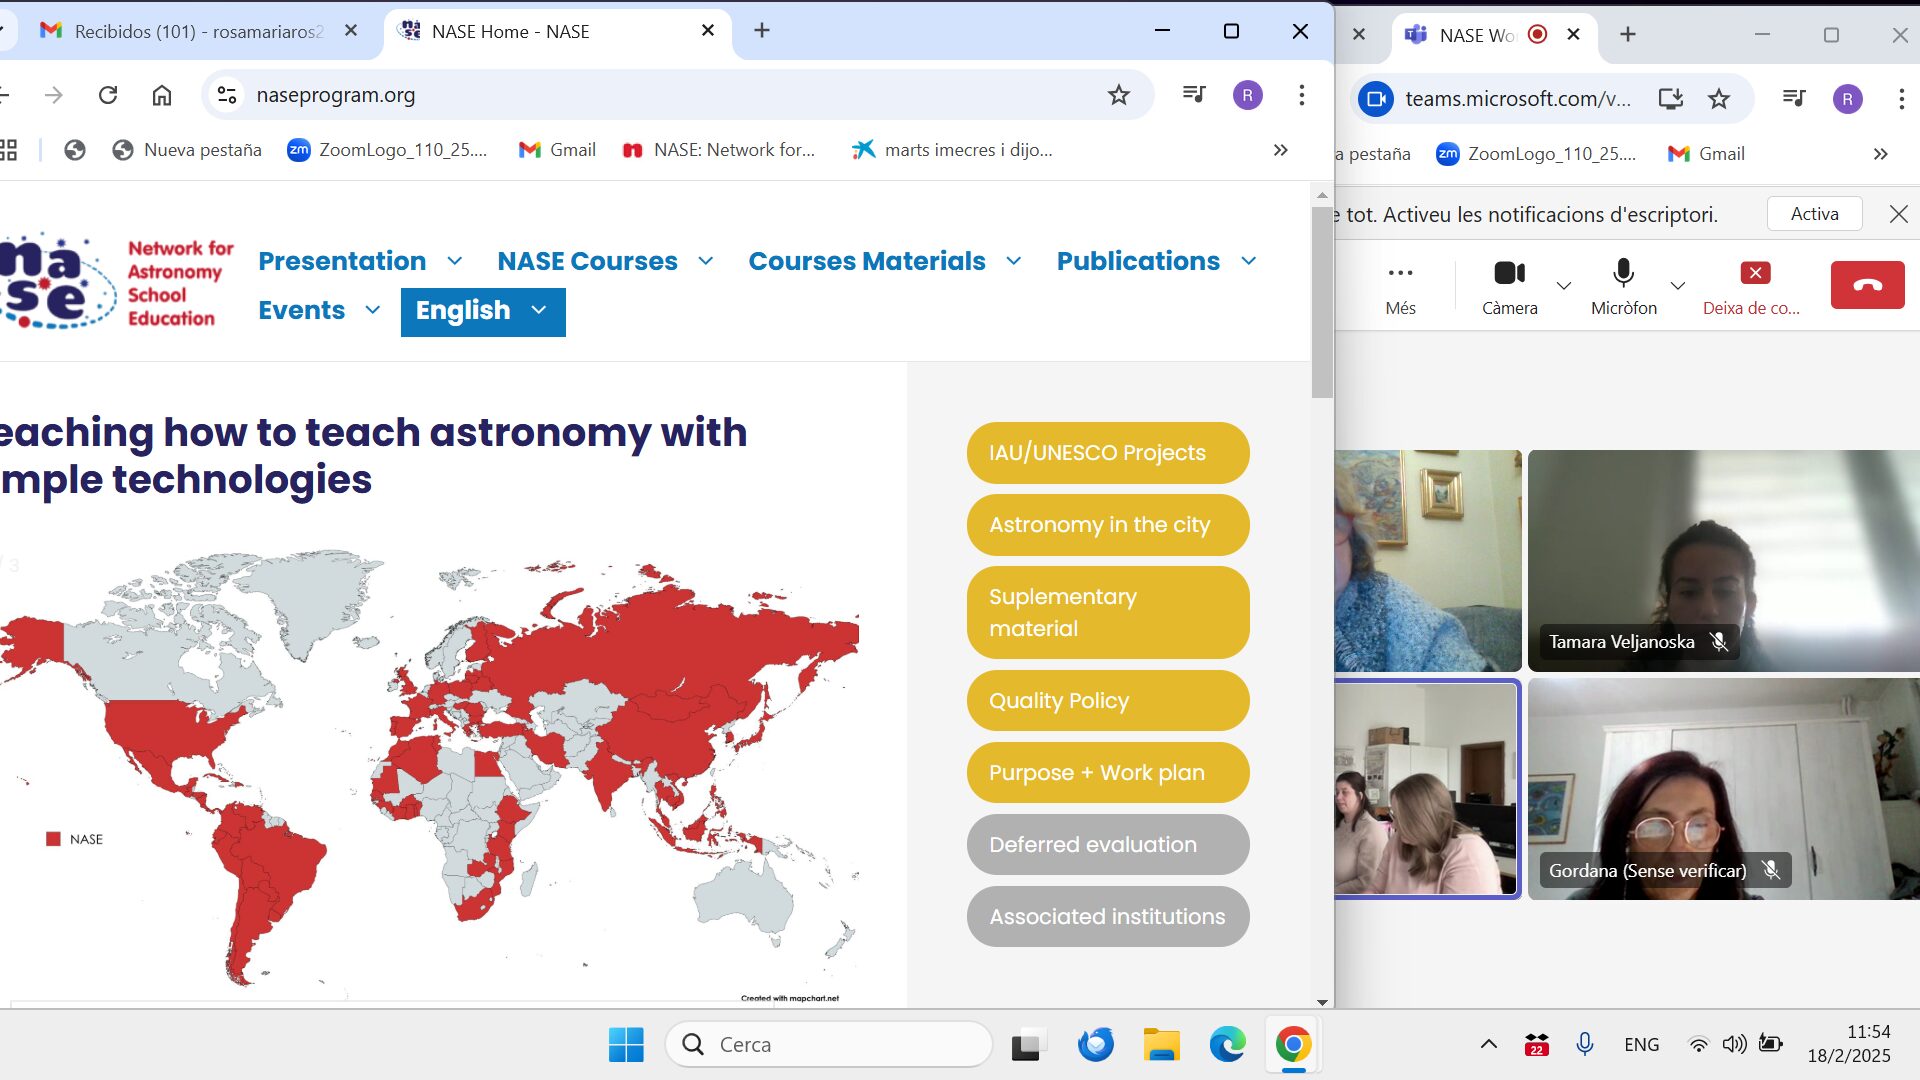Open Deferred evaluation
This screenshot has width=1920, height=1080.
tap(1108, 845)
